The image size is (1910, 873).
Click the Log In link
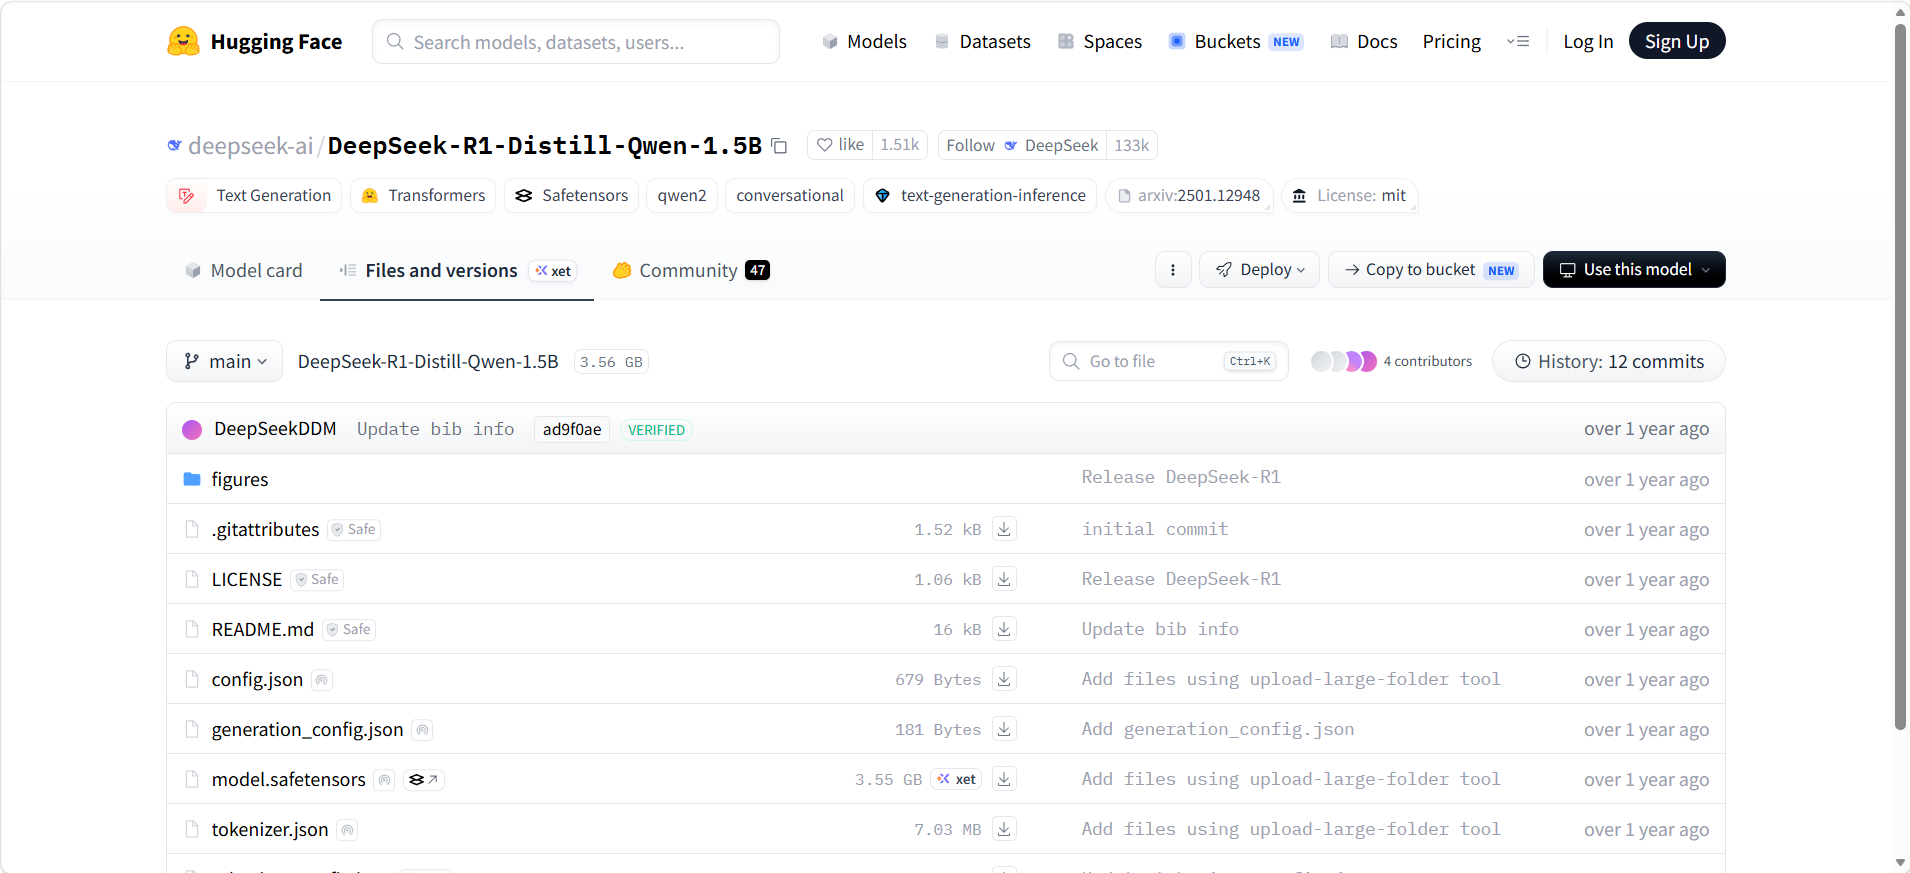click(1588, 41)
